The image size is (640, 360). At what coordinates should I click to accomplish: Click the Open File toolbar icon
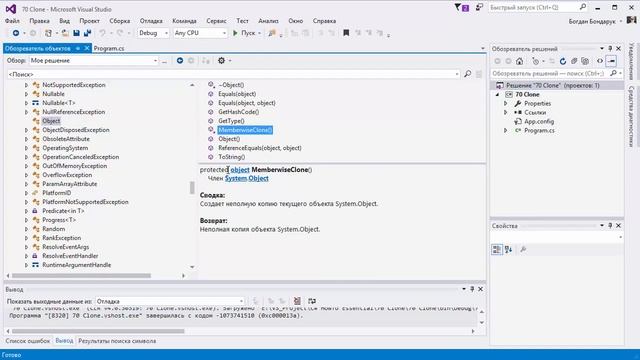tap(65, 33)
